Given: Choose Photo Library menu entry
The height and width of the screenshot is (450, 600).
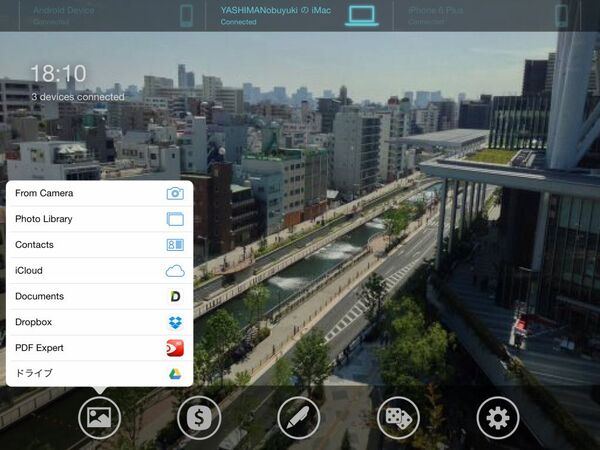Looking at the screenshot, I should 99,219.
